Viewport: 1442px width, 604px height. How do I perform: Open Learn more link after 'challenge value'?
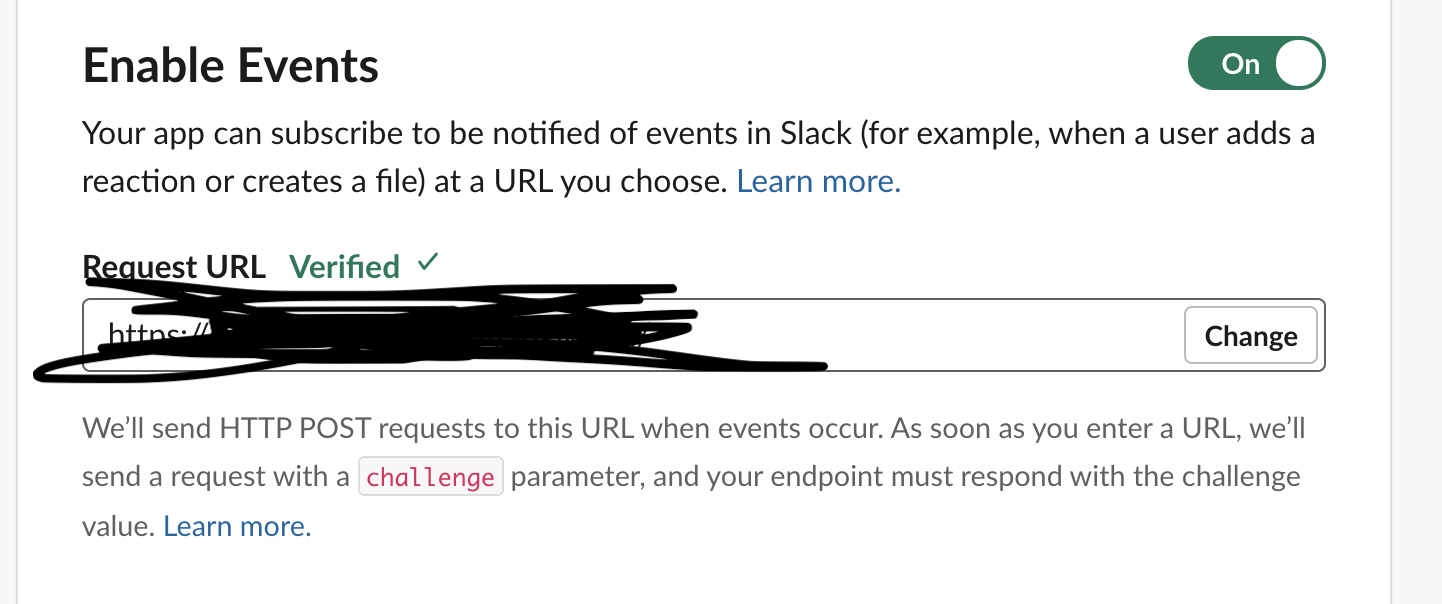237,526
